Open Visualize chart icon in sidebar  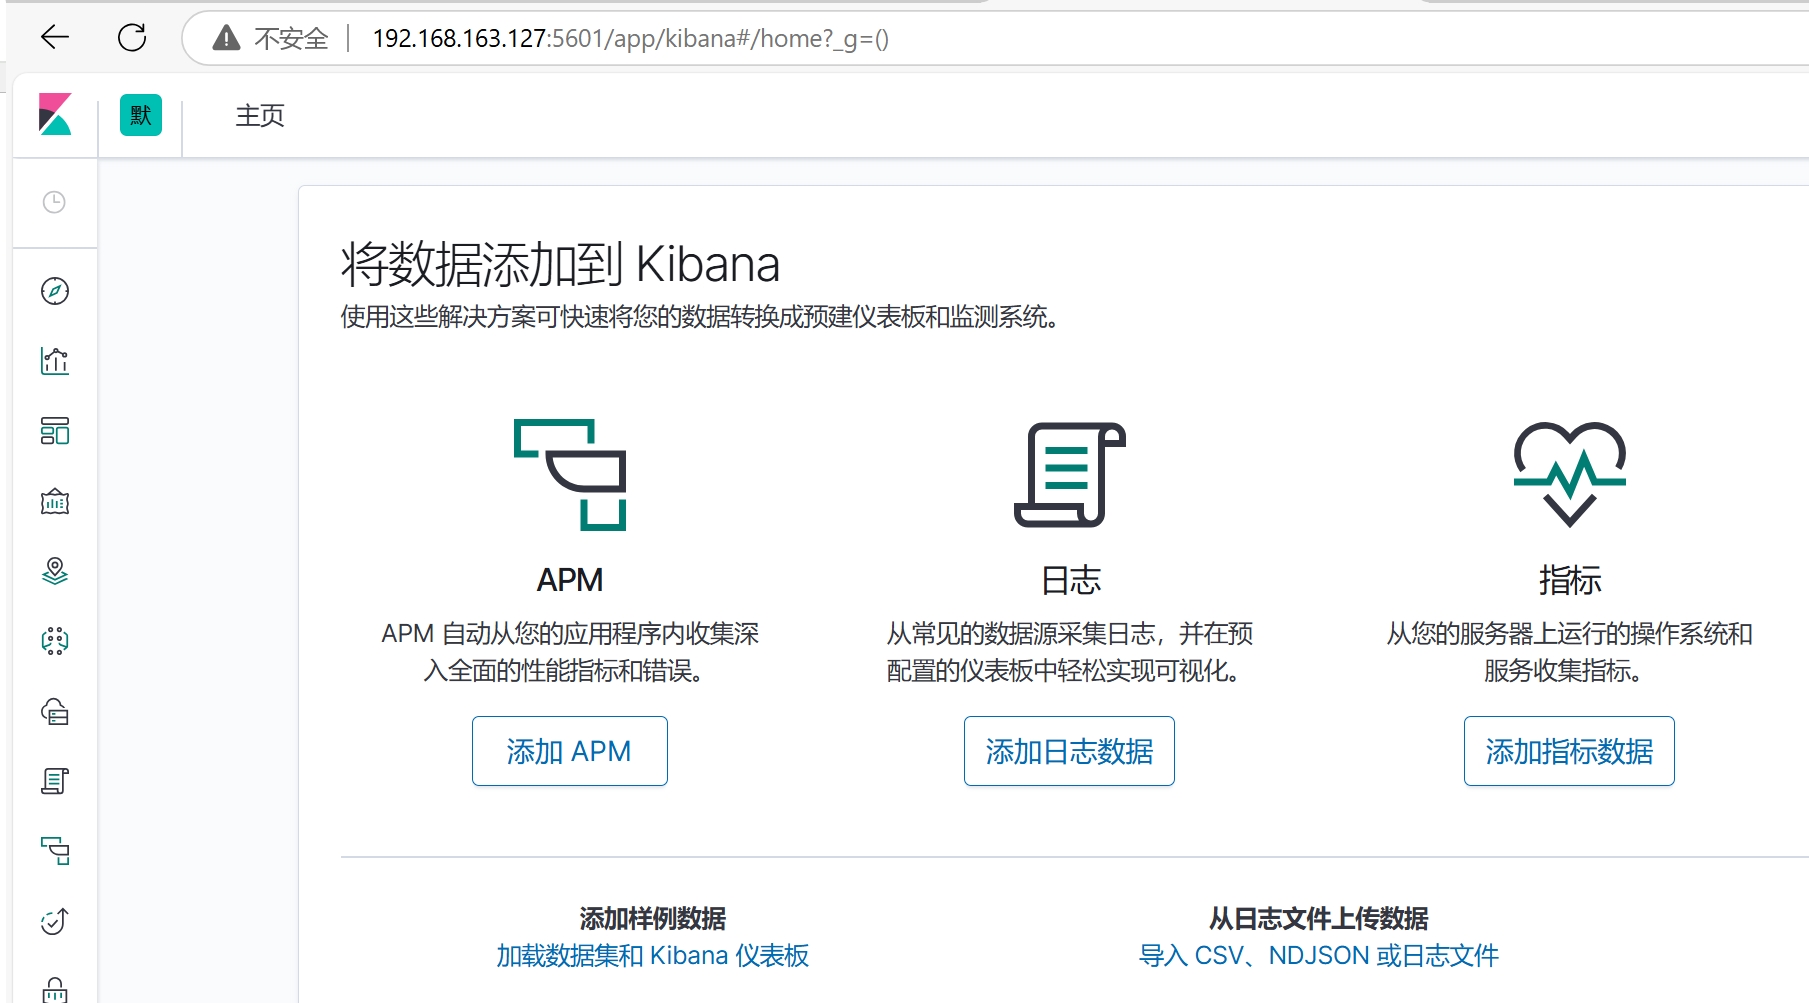tap(55, 361)
